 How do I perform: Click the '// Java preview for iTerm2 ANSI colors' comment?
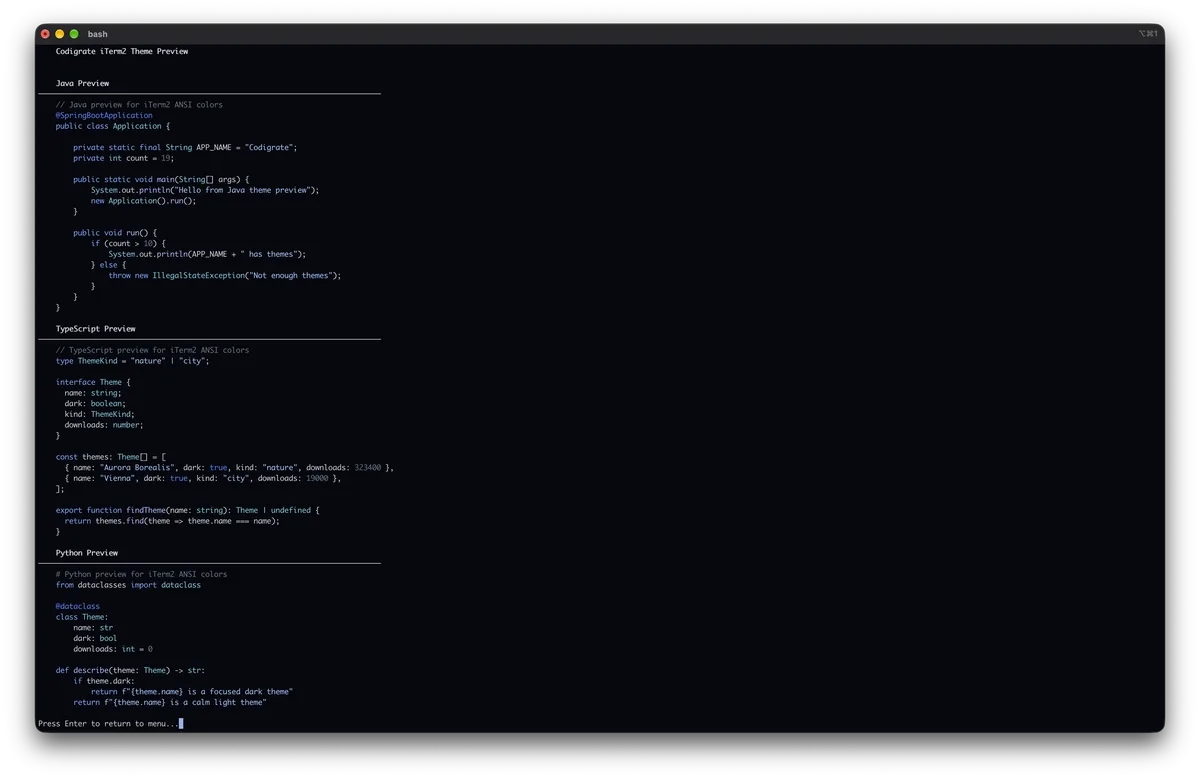[139, 104]
